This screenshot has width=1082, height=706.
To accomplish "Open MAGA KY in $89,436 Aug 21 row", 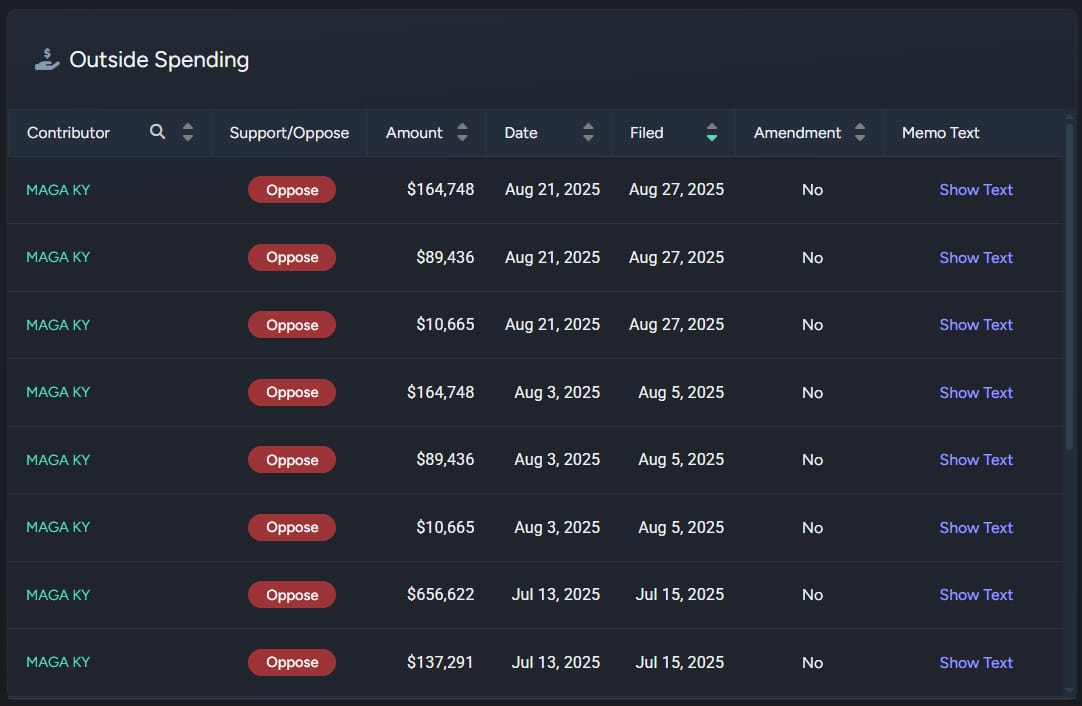I will 58,257.
